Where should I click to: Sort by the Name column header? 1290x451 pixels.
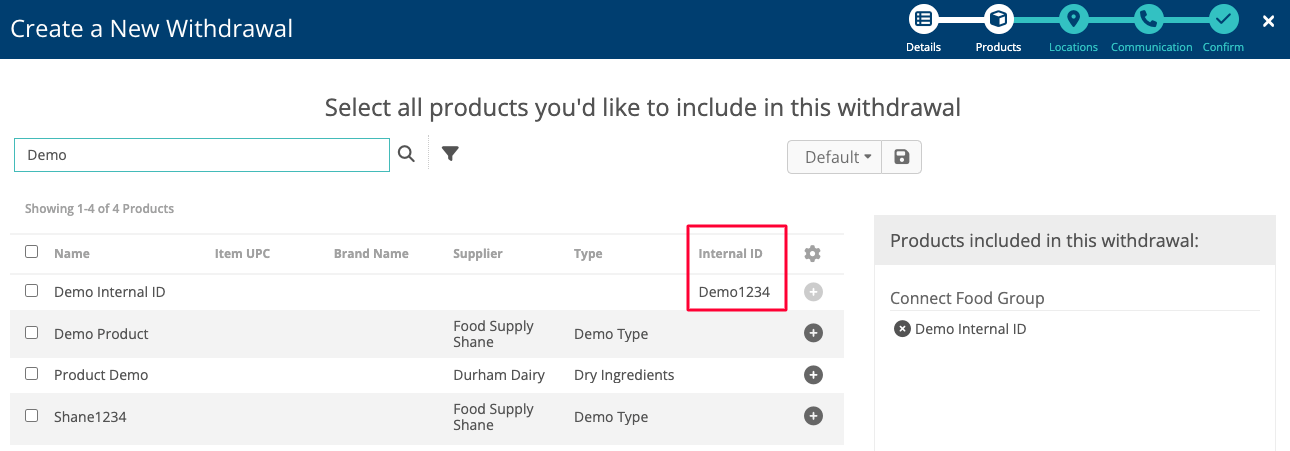click(x=72, y=254)
